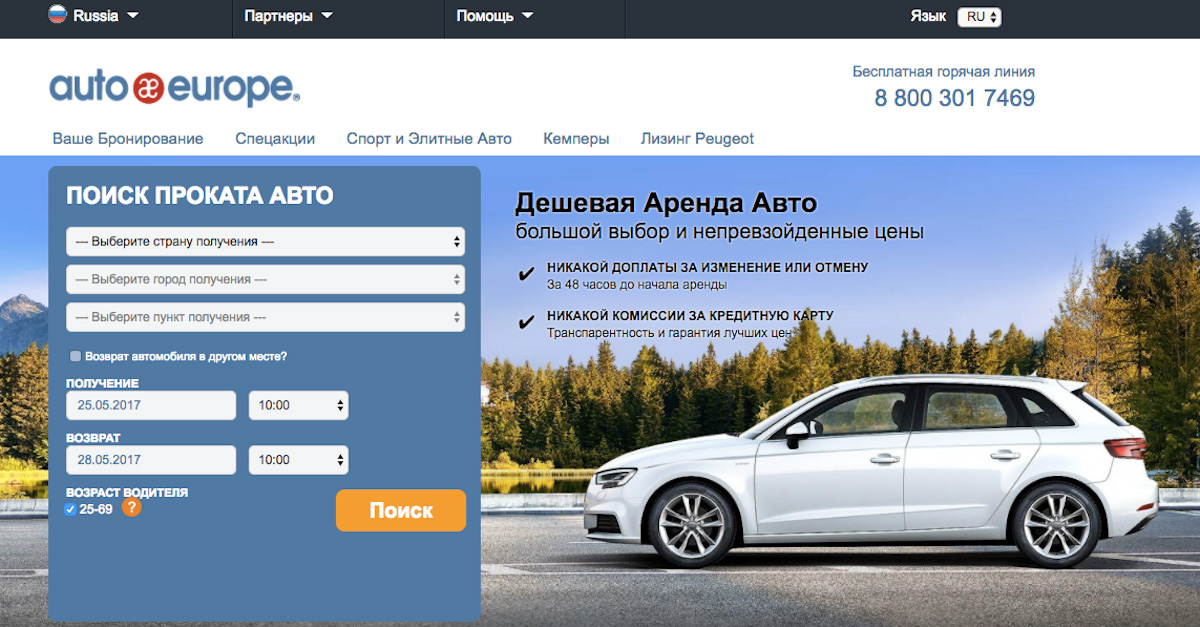
Task: Adjust the pickup time 10:00 stepper
Action: coord(298,405)
